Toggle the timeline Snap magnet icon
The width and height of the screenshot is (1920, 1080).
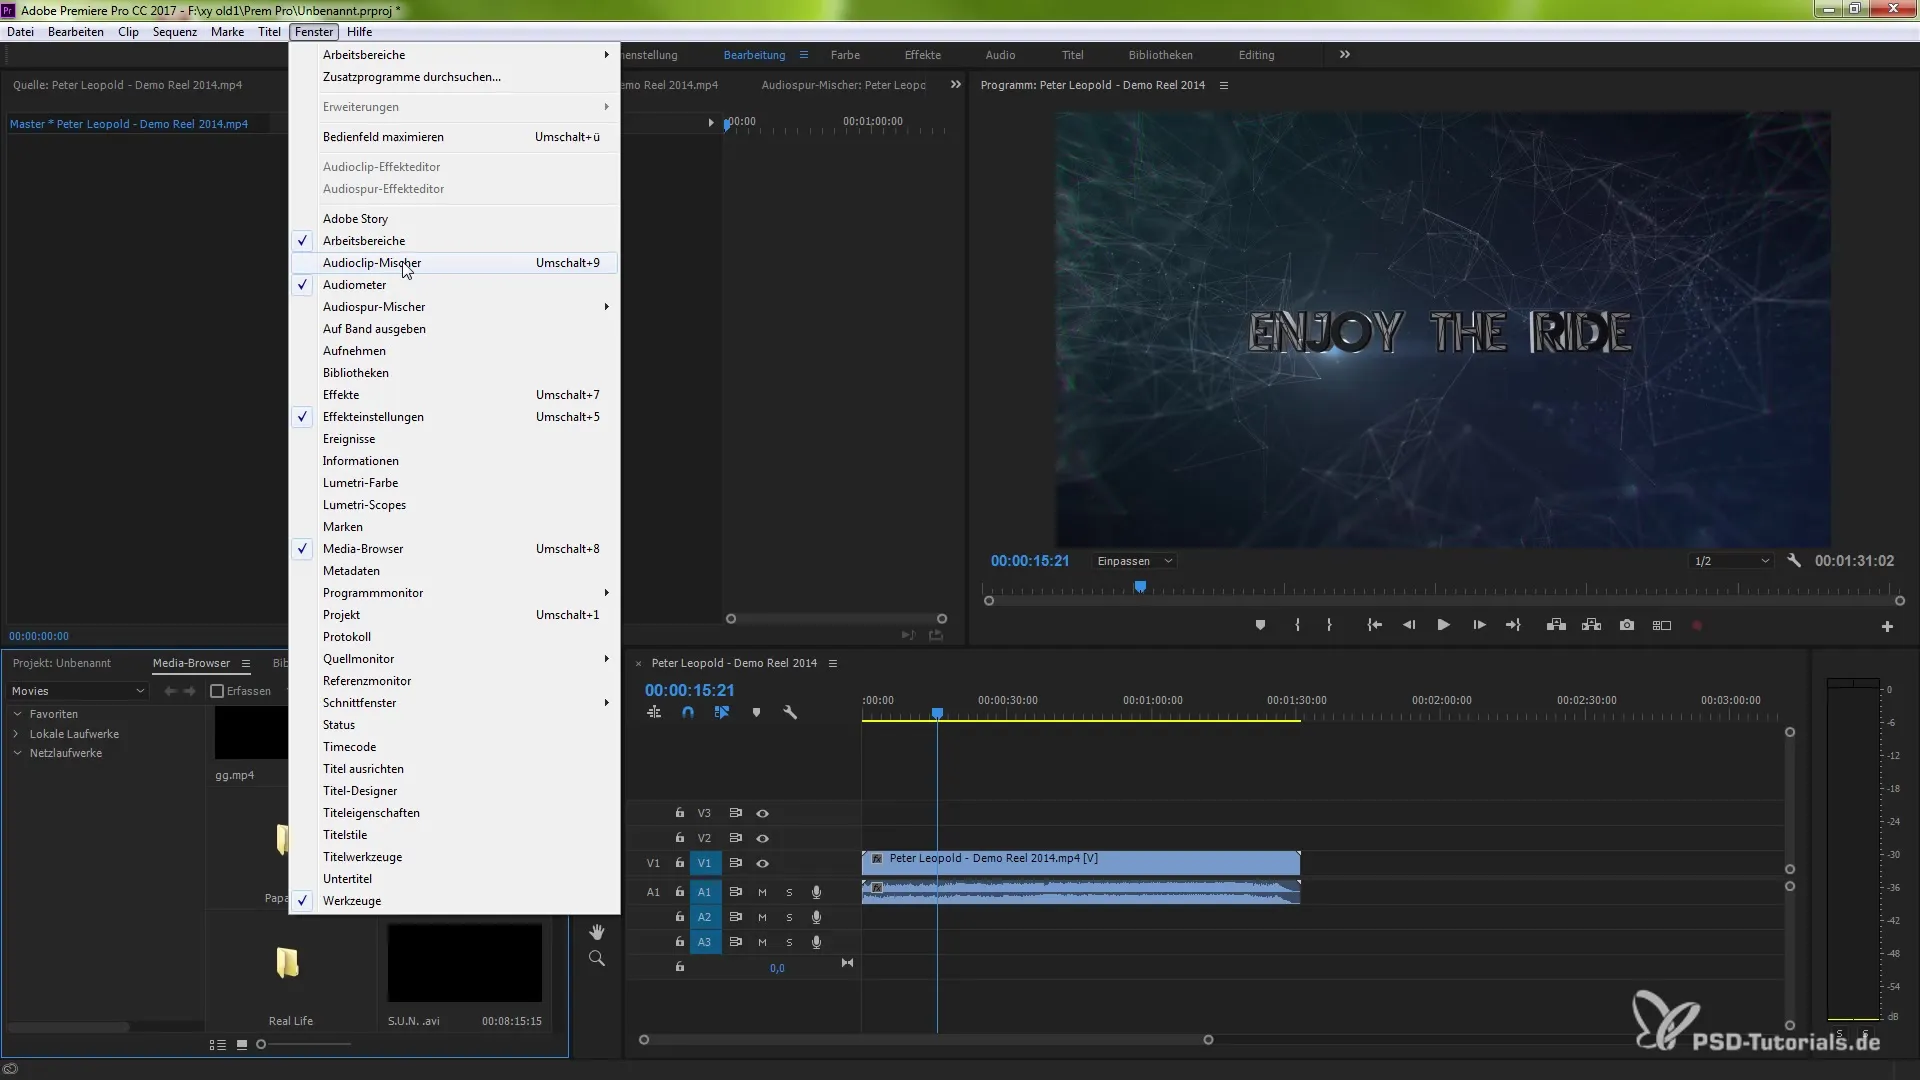point(688,712)
